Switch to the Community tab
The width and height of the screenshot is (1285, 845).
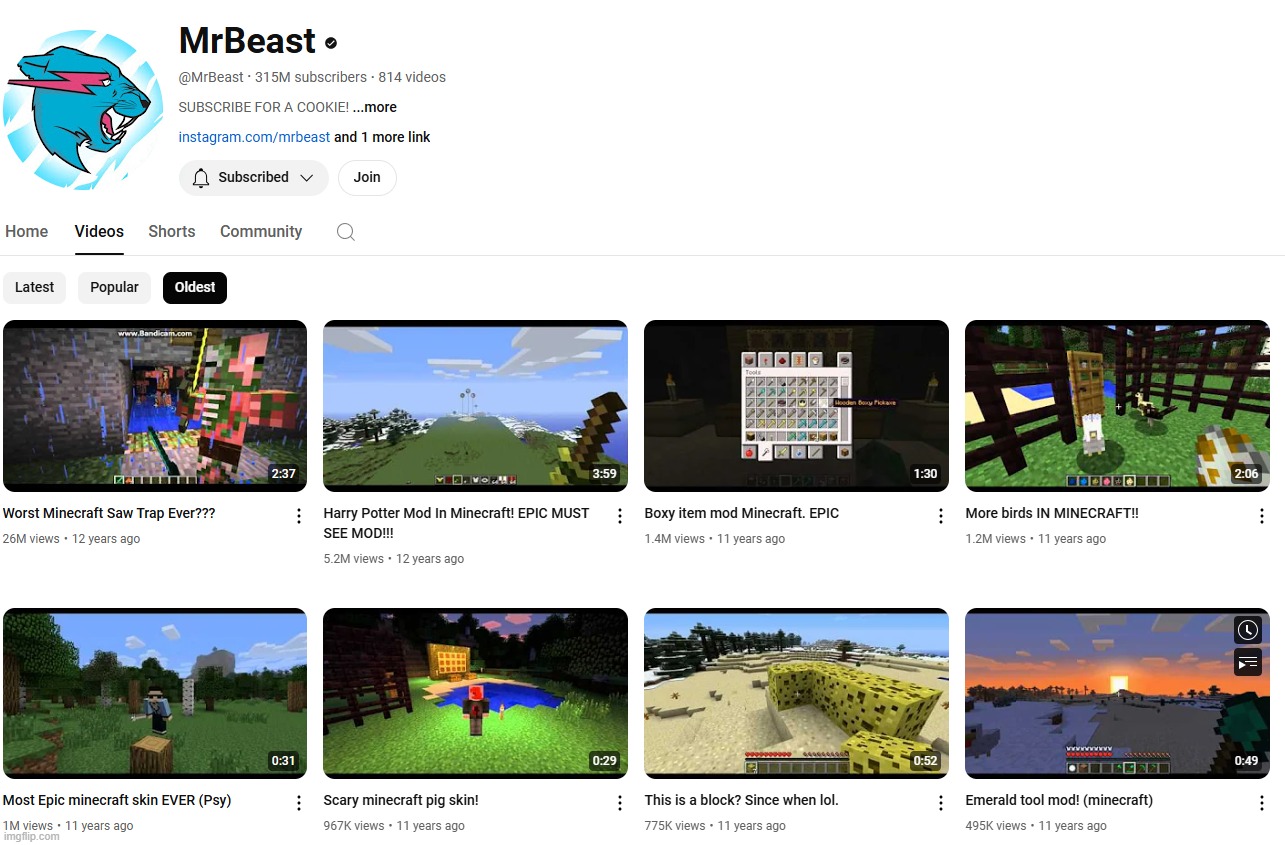[261, 231]
